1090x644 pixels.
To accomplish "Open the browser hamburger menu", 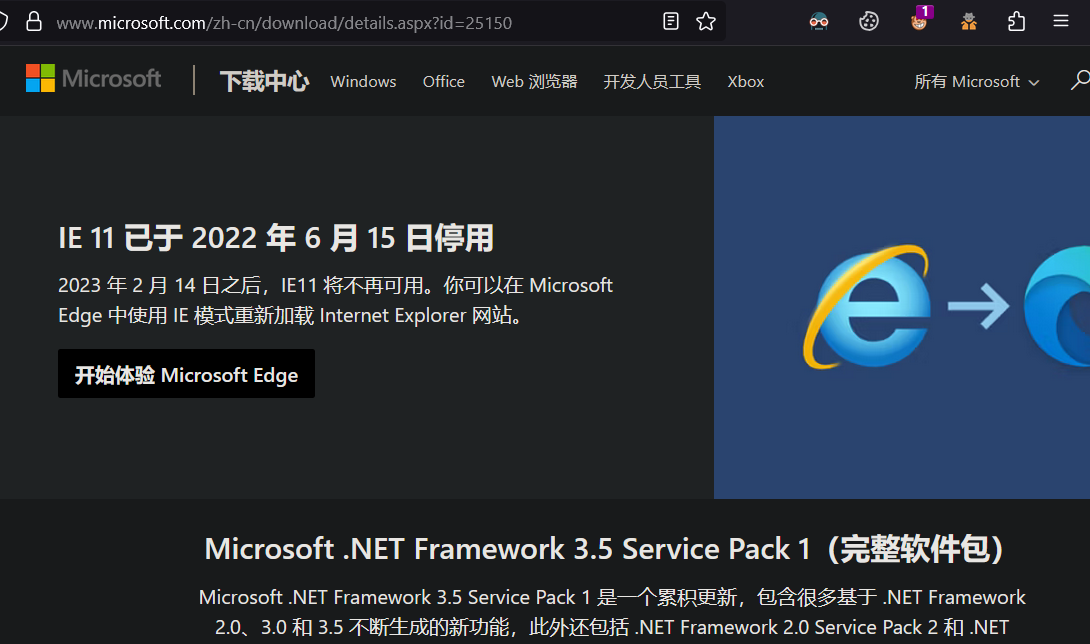I will click(x=1061, y=21).
